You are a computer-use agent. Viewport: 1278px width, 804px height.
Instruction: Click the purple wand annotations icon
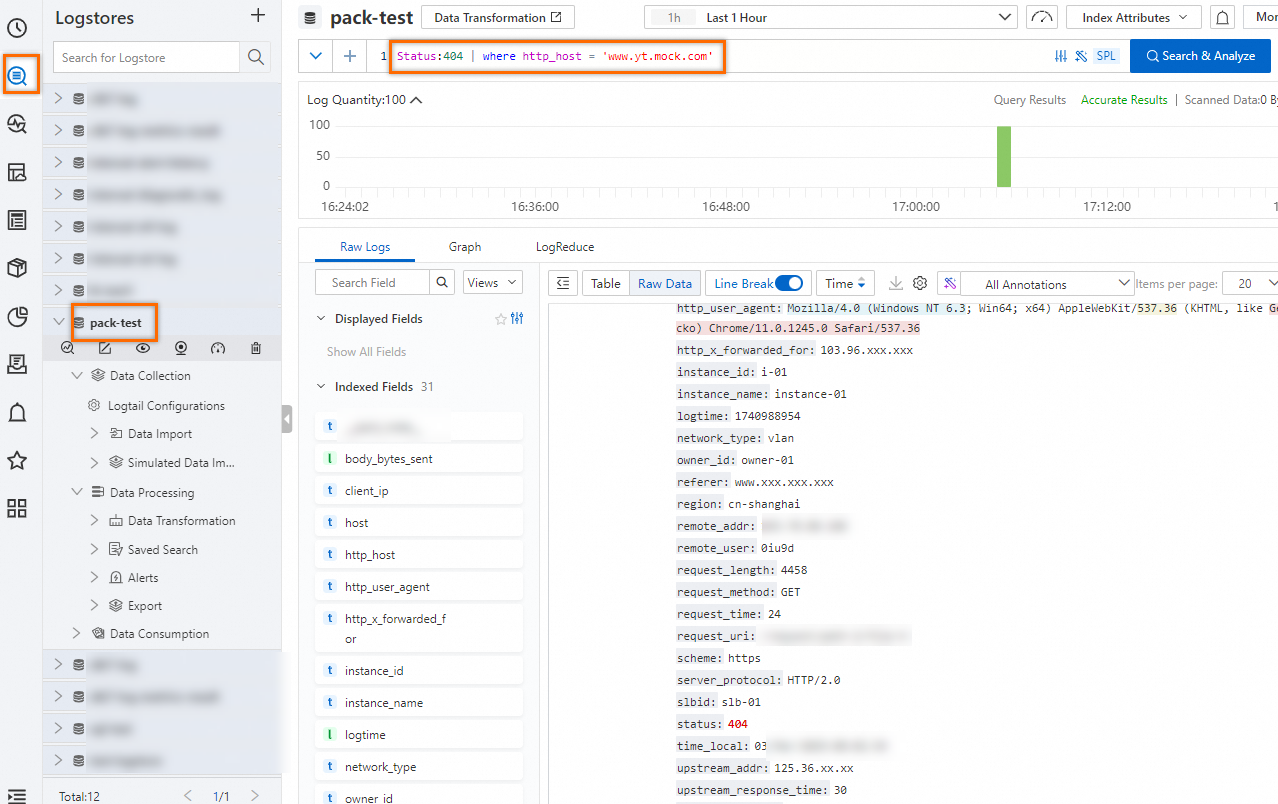click(949, 283)
